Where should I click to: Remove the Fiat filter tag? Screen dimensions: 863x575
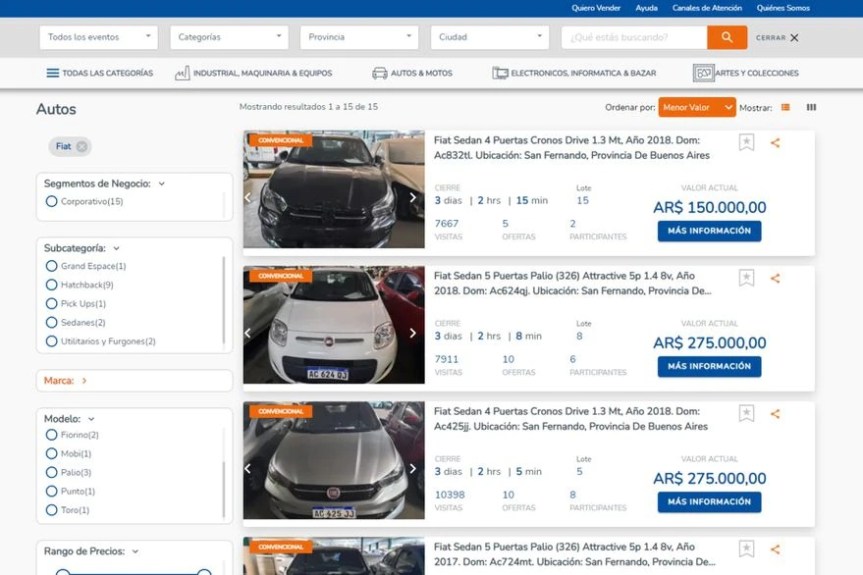[x=82, y=146]
